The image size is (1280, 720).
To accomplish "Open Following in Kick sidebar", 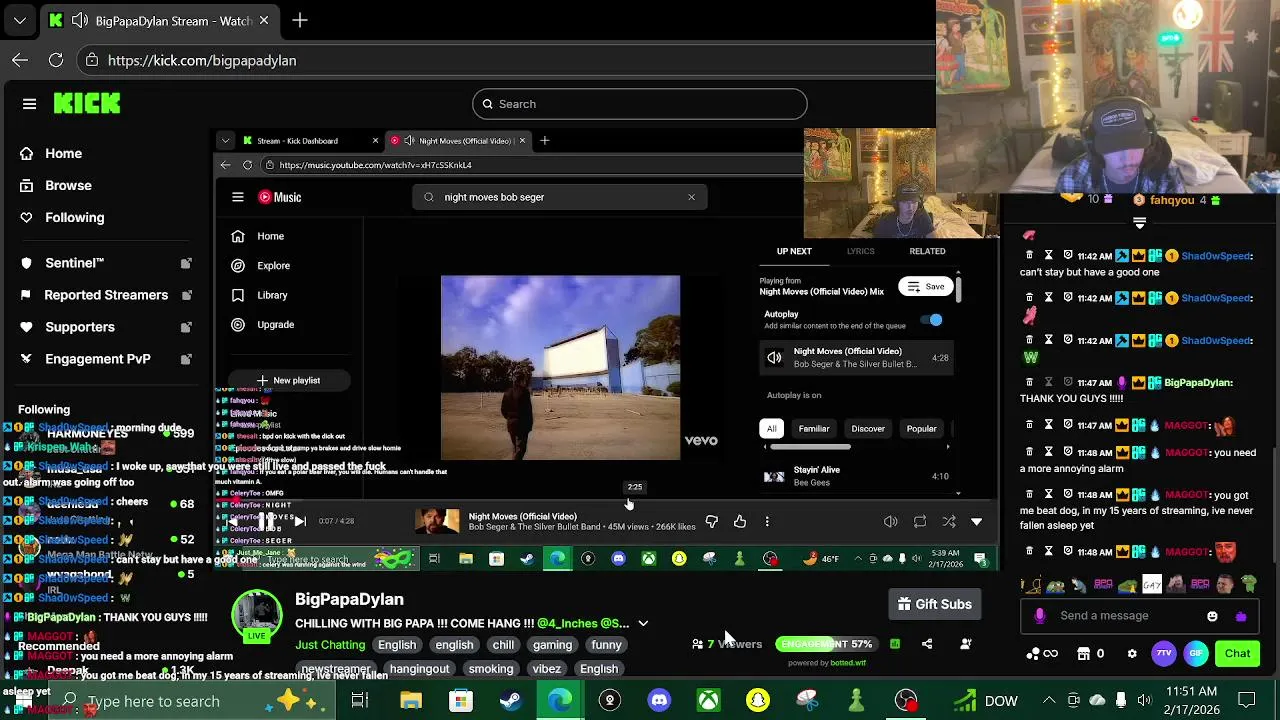I will click(x=74, y=217).
